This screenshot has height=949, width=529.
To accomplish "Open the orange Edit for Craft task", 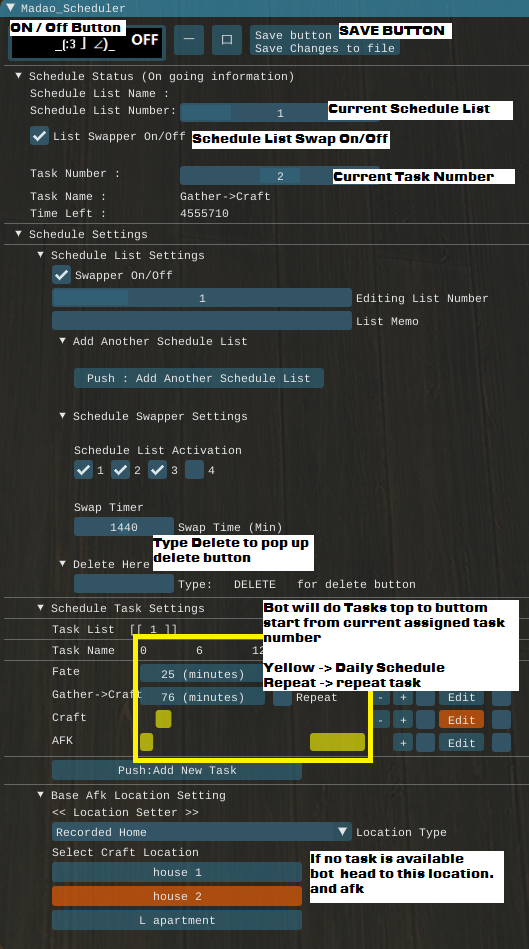I will 461,720.
